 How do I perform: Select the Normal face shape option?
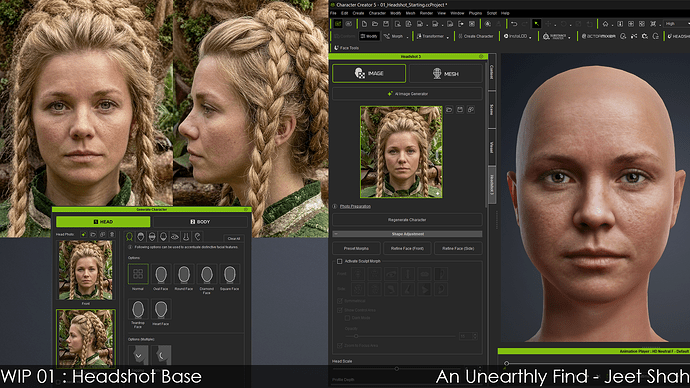coord(138,274)
